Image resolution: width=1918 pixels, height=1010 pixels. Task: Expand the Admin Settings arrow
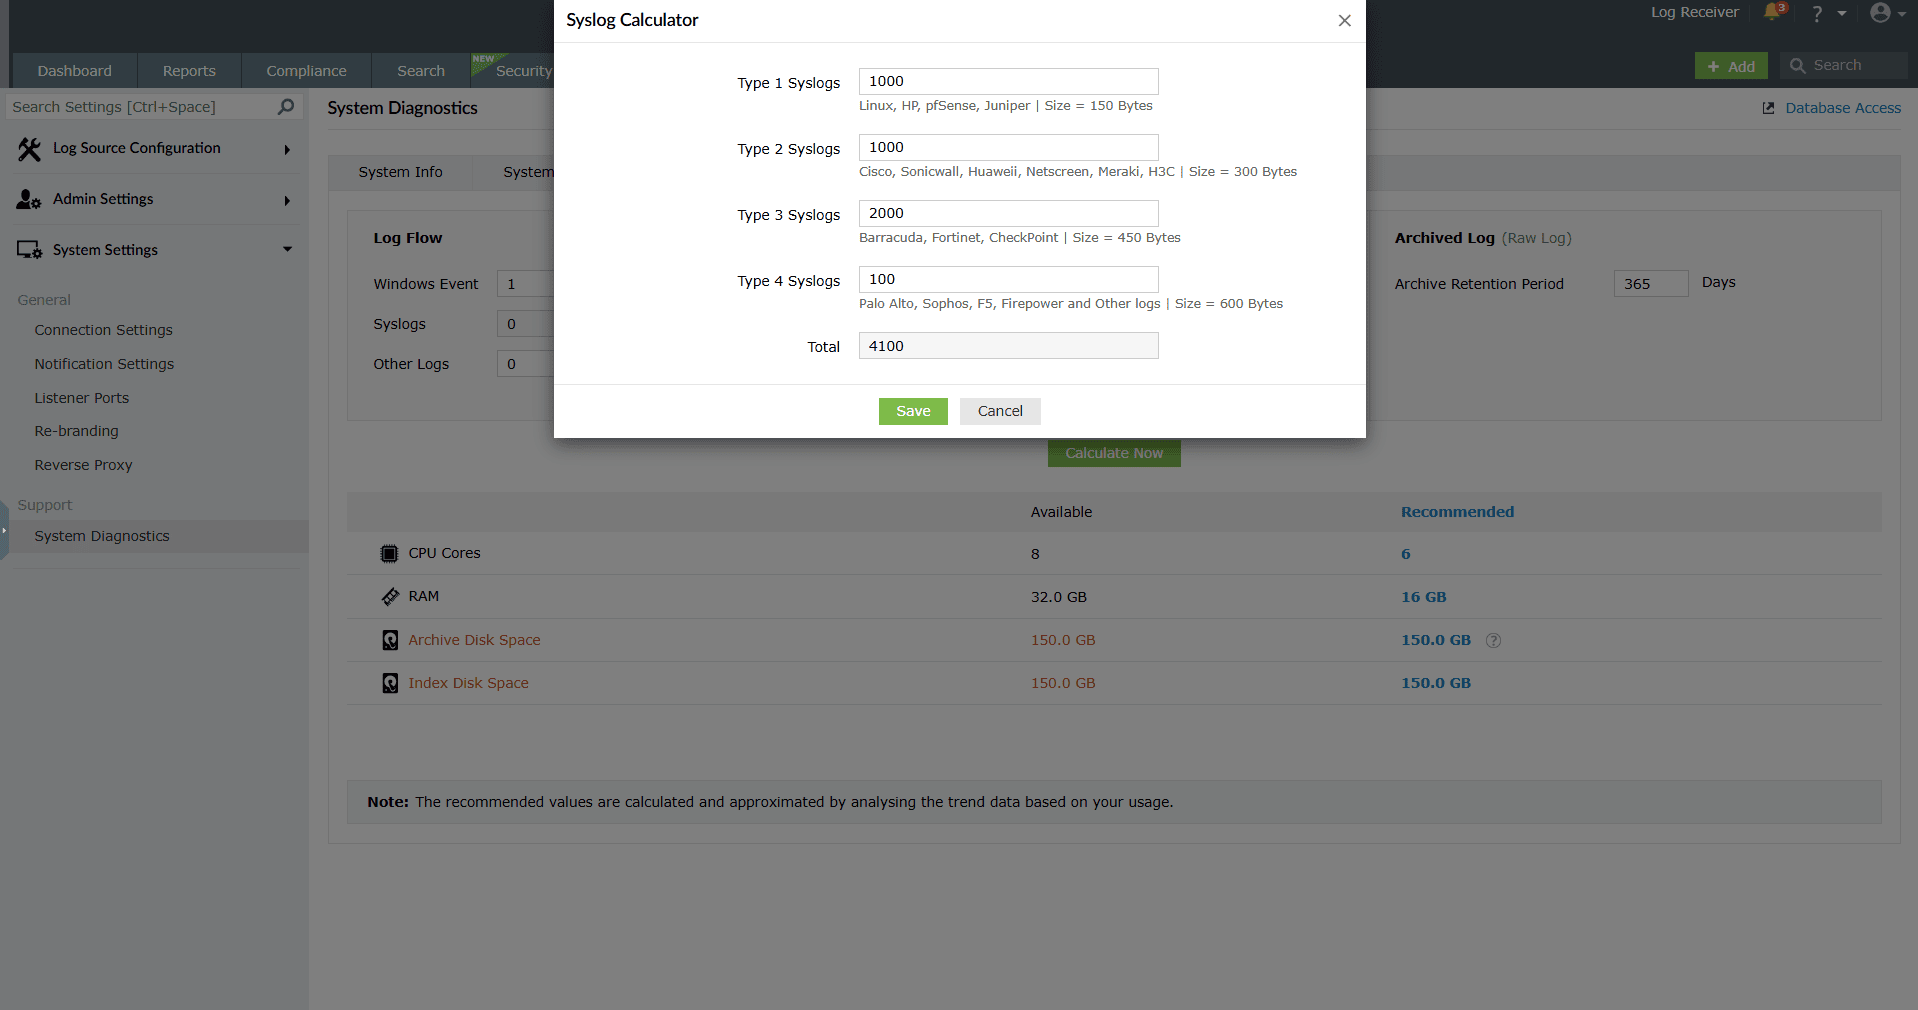tap(287, 201)
